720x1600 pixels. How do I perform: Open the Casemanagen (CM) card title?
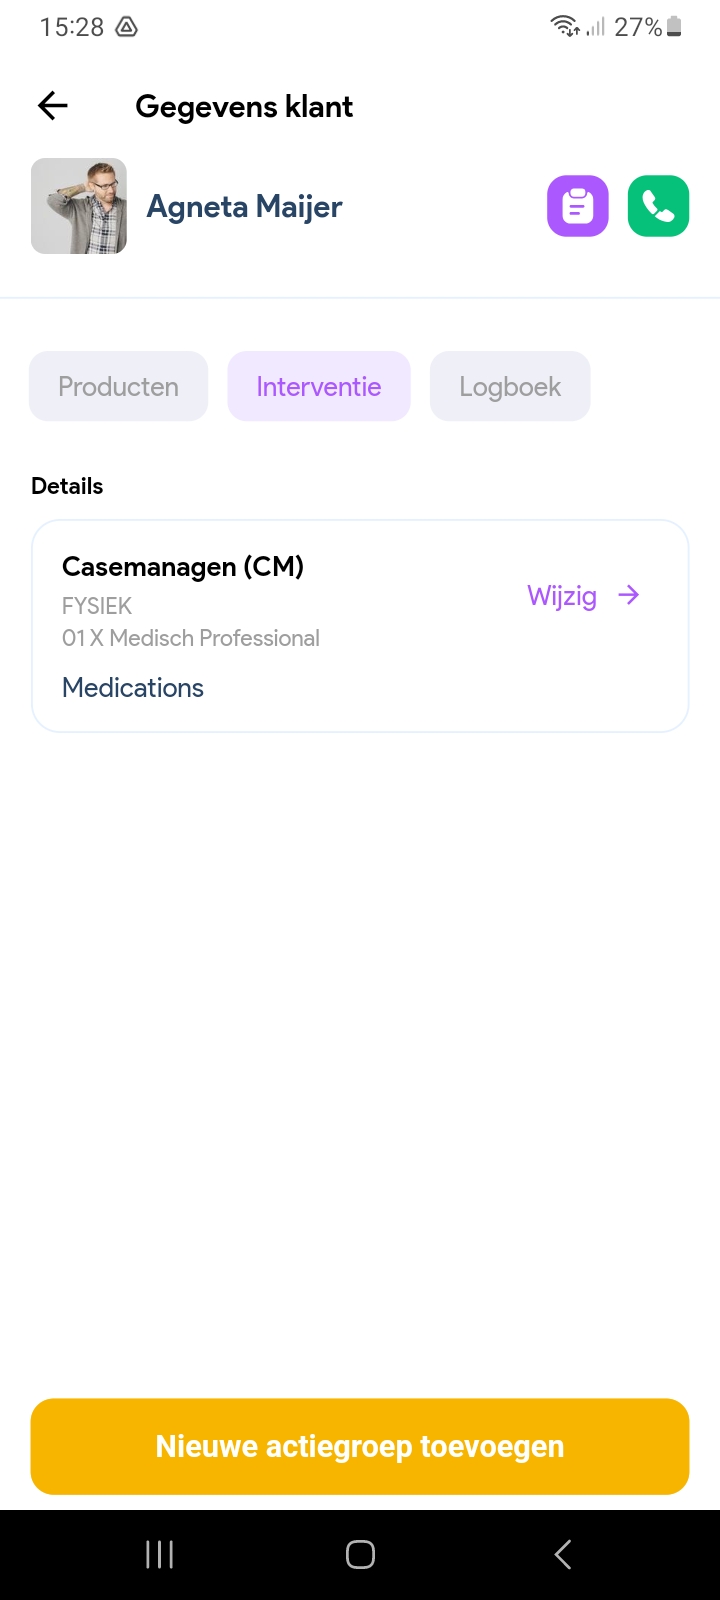[x=183, y=567]
